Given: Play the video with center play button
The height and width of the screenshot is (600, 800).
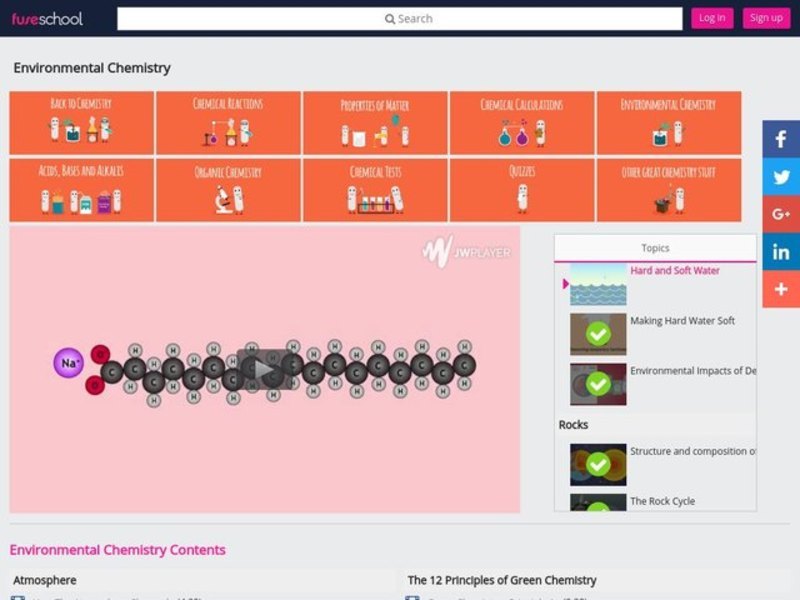Looking at the screenshot, I should (264, 369).
